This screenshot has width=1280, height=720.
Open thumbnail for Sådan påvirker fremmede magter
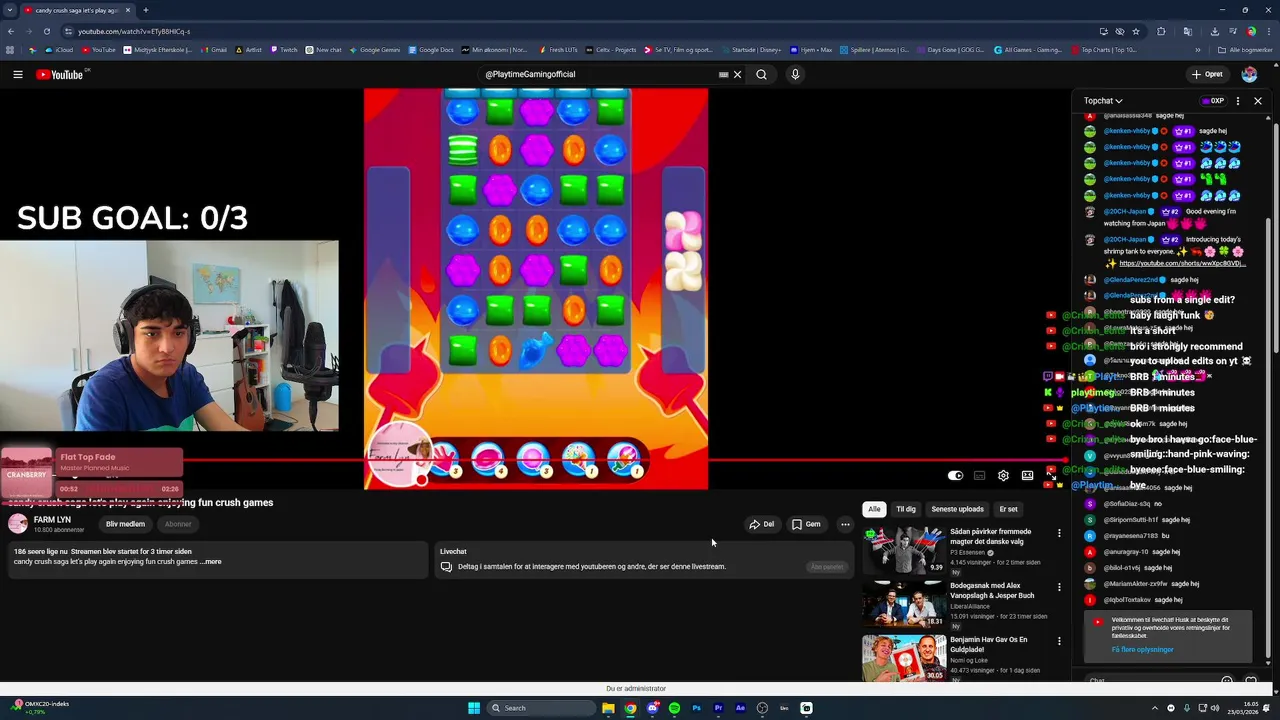904,549
